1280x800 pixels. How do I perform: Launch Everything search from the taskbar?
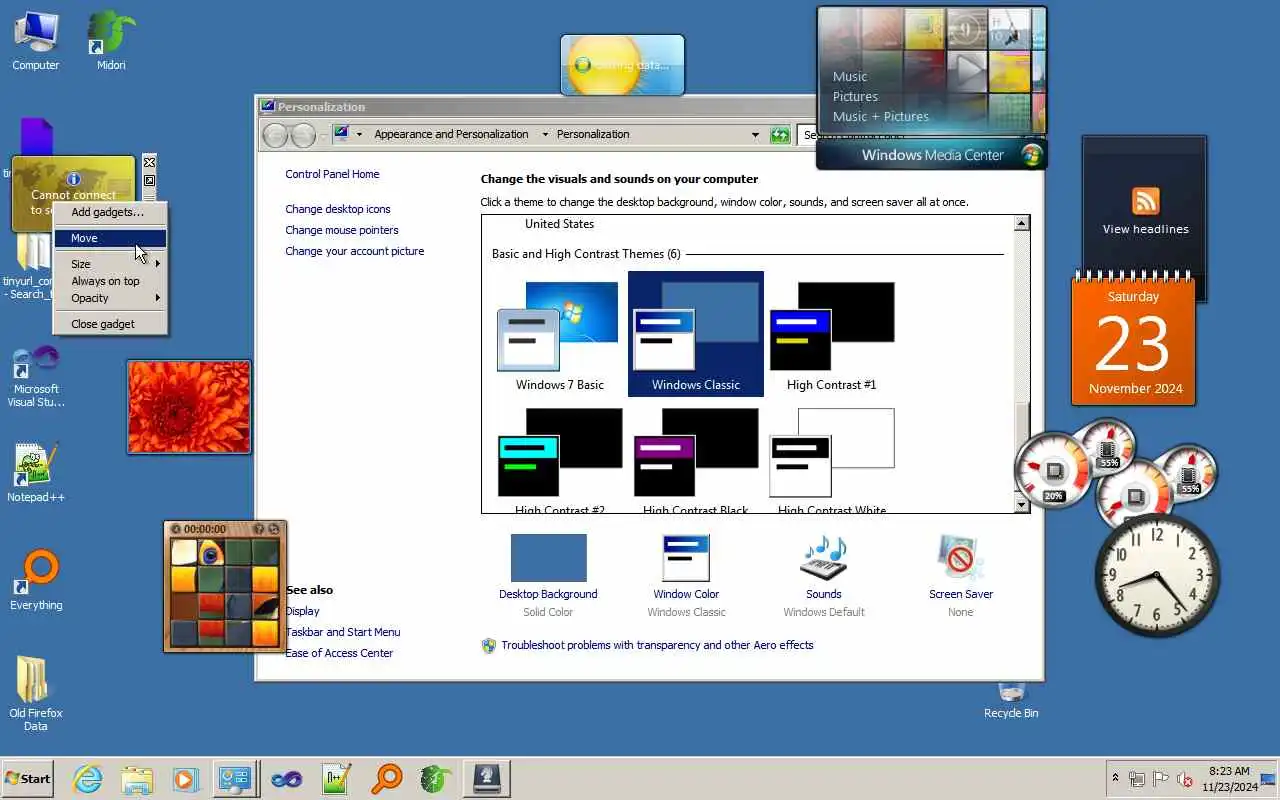pyautogui.click(x=386, y=779)
